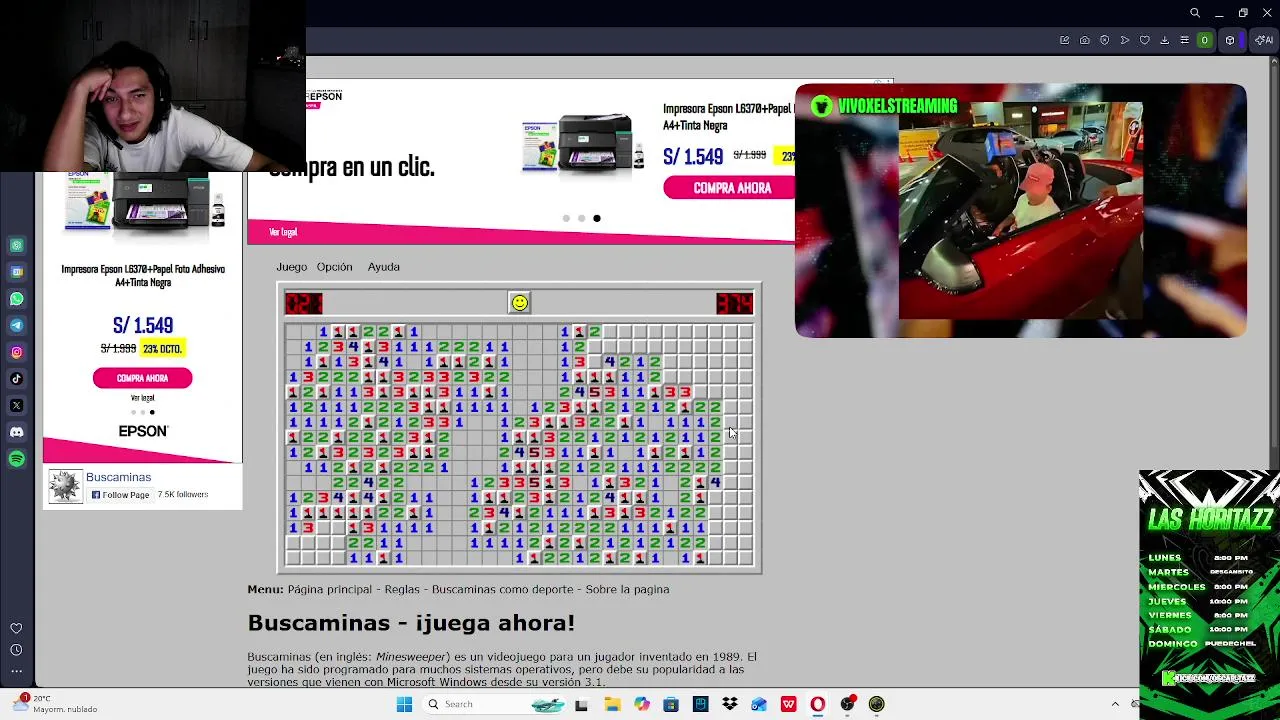Open Copilot from the taskbar
The width and height of the screenshot is (1280, 720).
coord(642,704)
